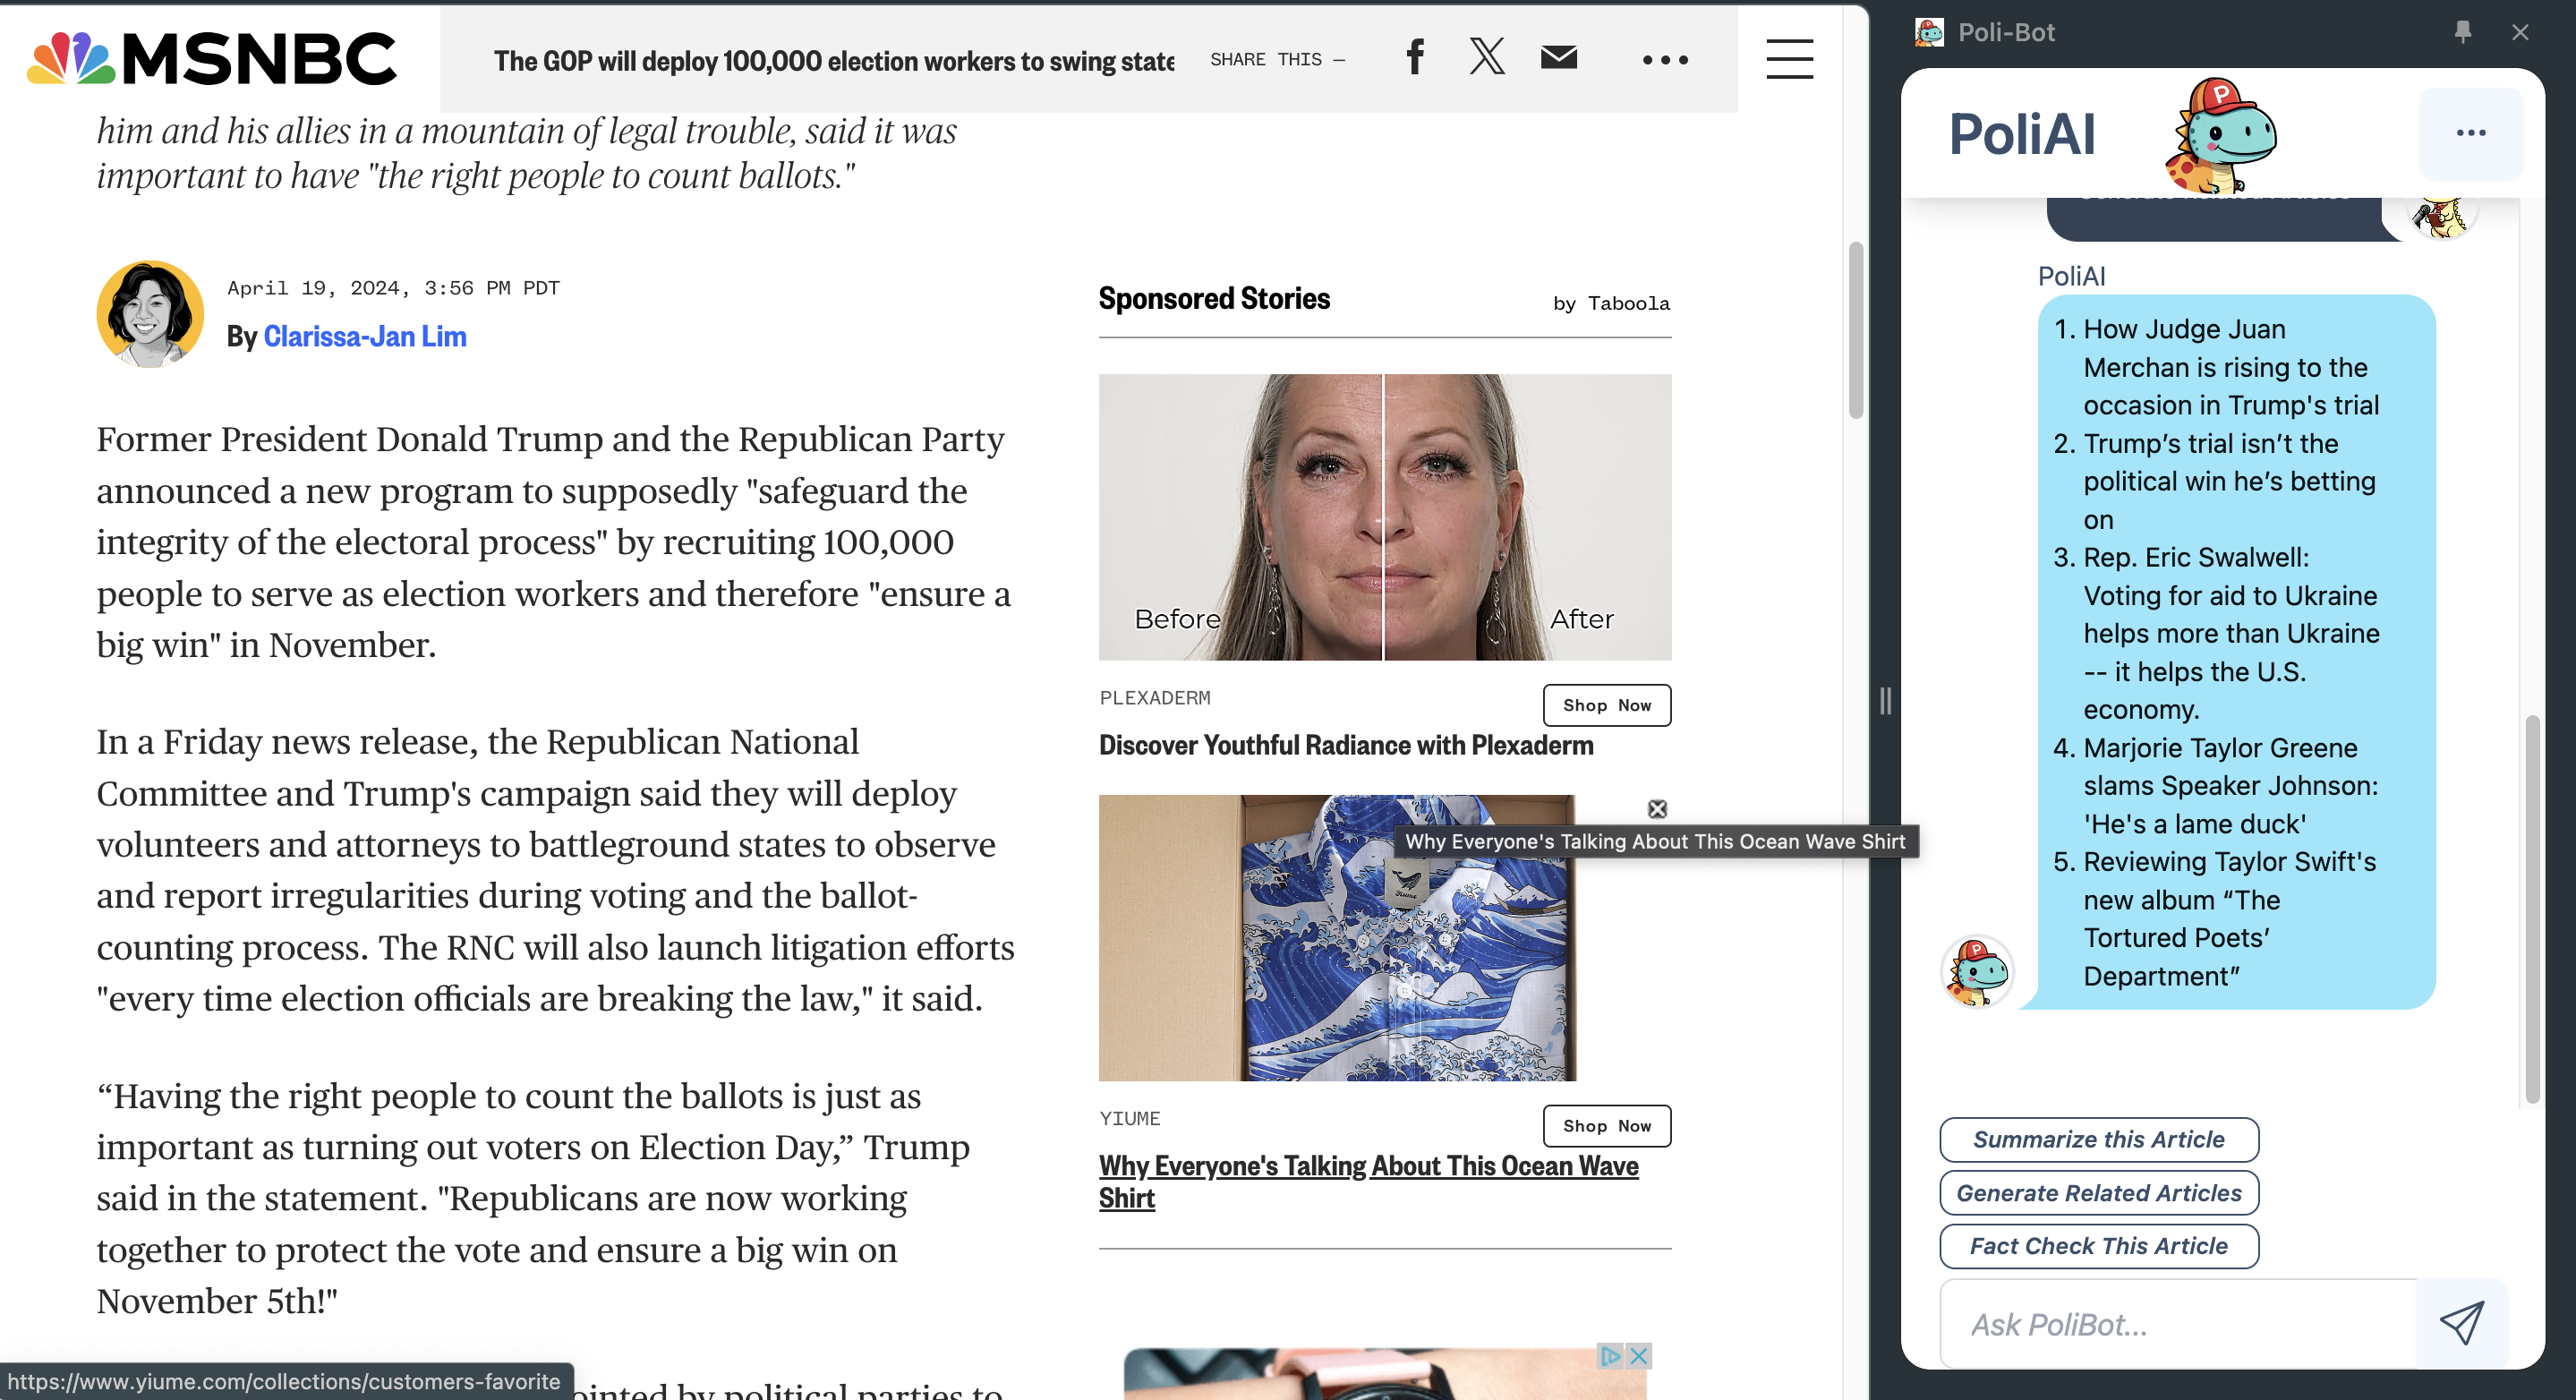Click Generate Related Articles button

(x=2098, y=1192)
